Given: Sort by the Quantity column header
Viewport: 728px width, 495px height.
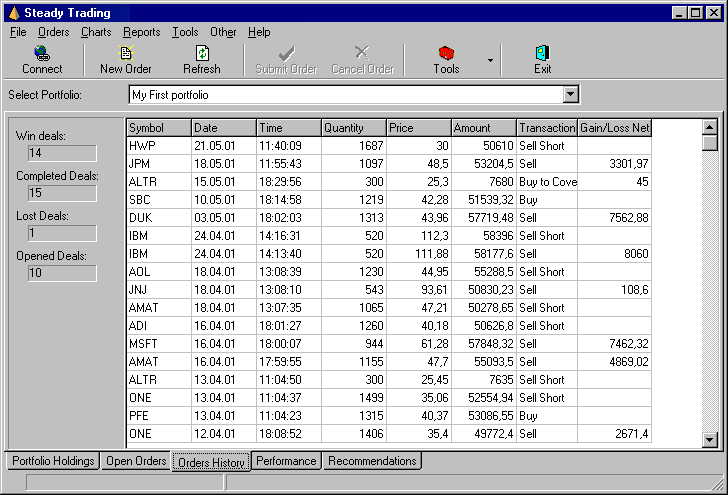Looking at the screenshot, I should (354, 128).
